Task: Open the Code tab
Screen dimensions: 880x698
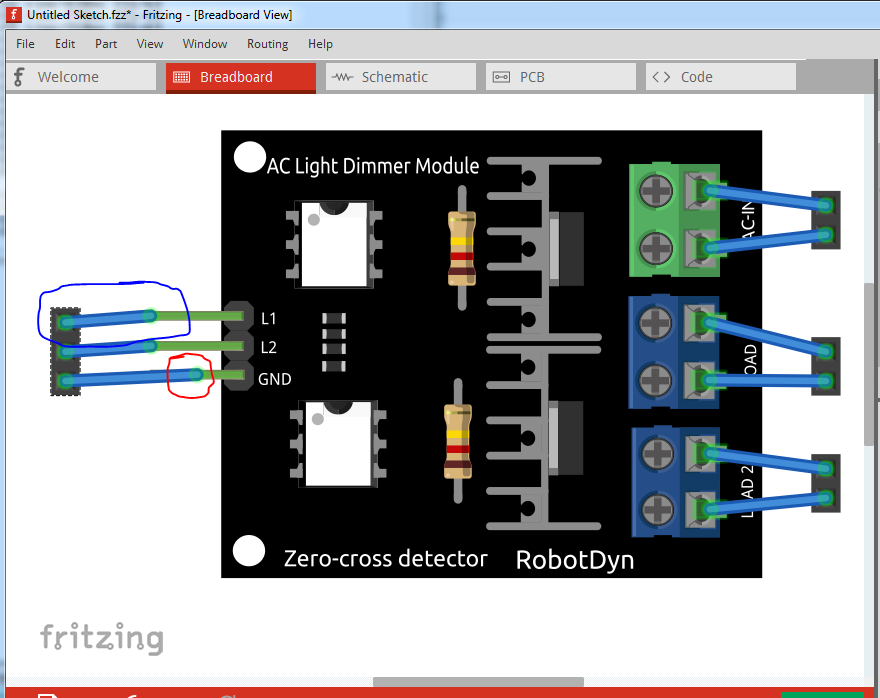Action: coord(721,77)
